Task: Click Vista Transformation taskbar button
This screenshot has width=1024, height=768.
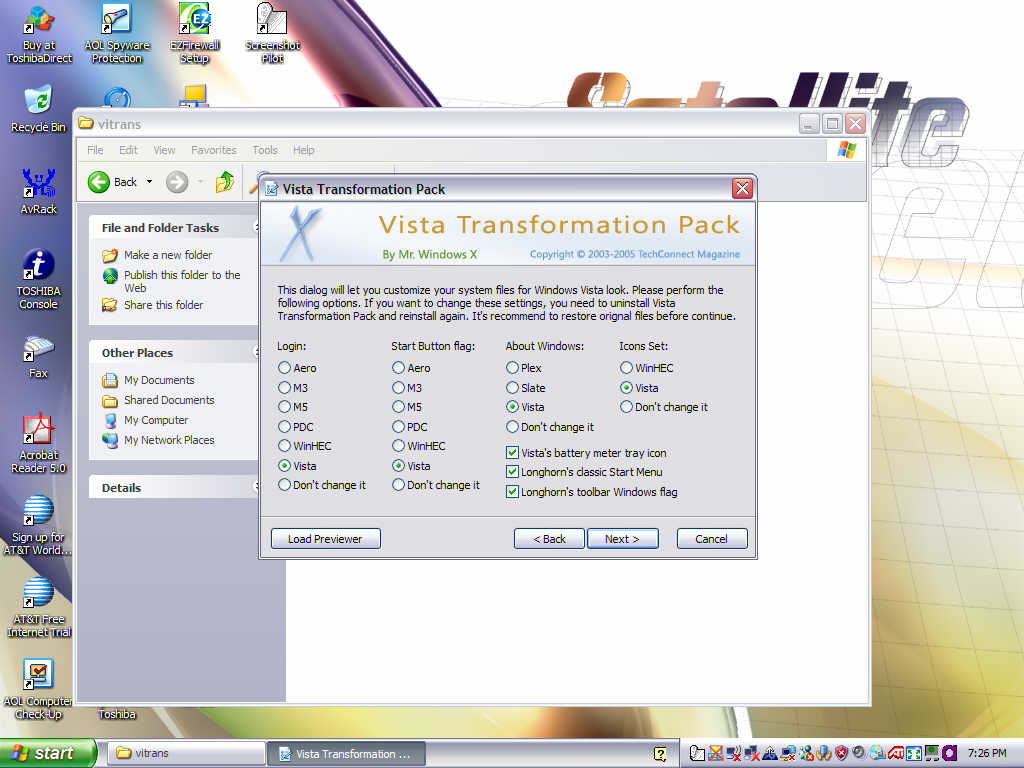Action: [346, 754]
